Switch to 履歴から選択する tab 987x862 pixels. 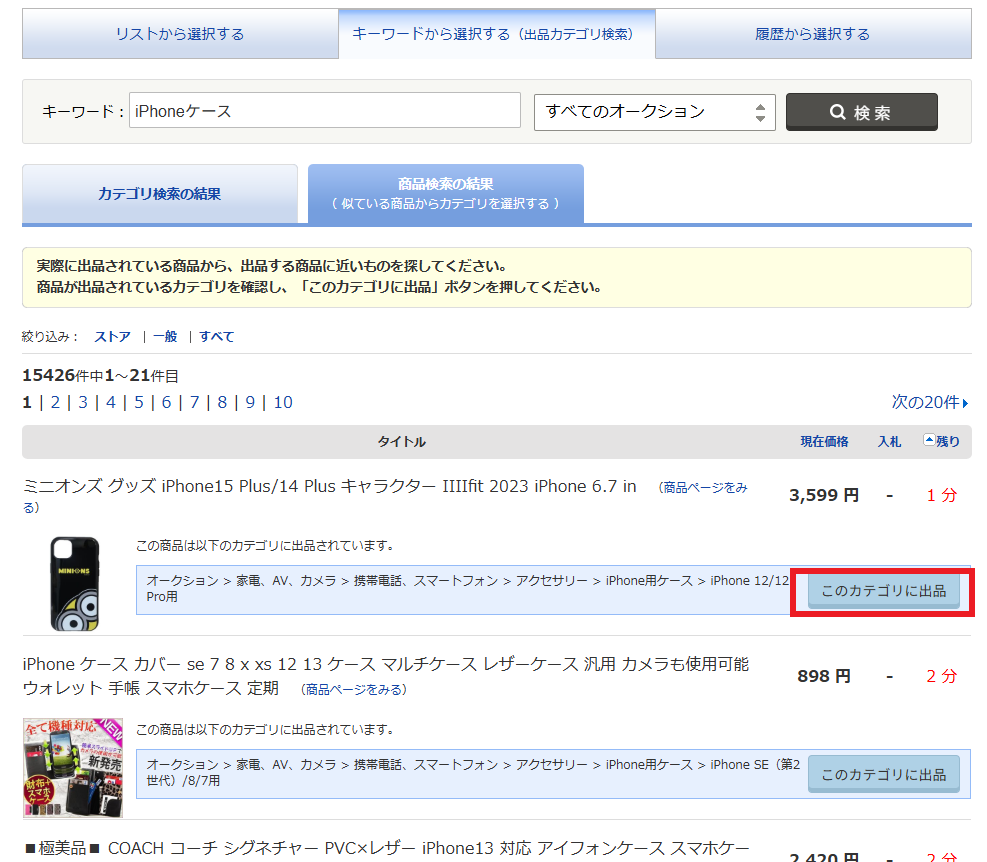(812, 34)
